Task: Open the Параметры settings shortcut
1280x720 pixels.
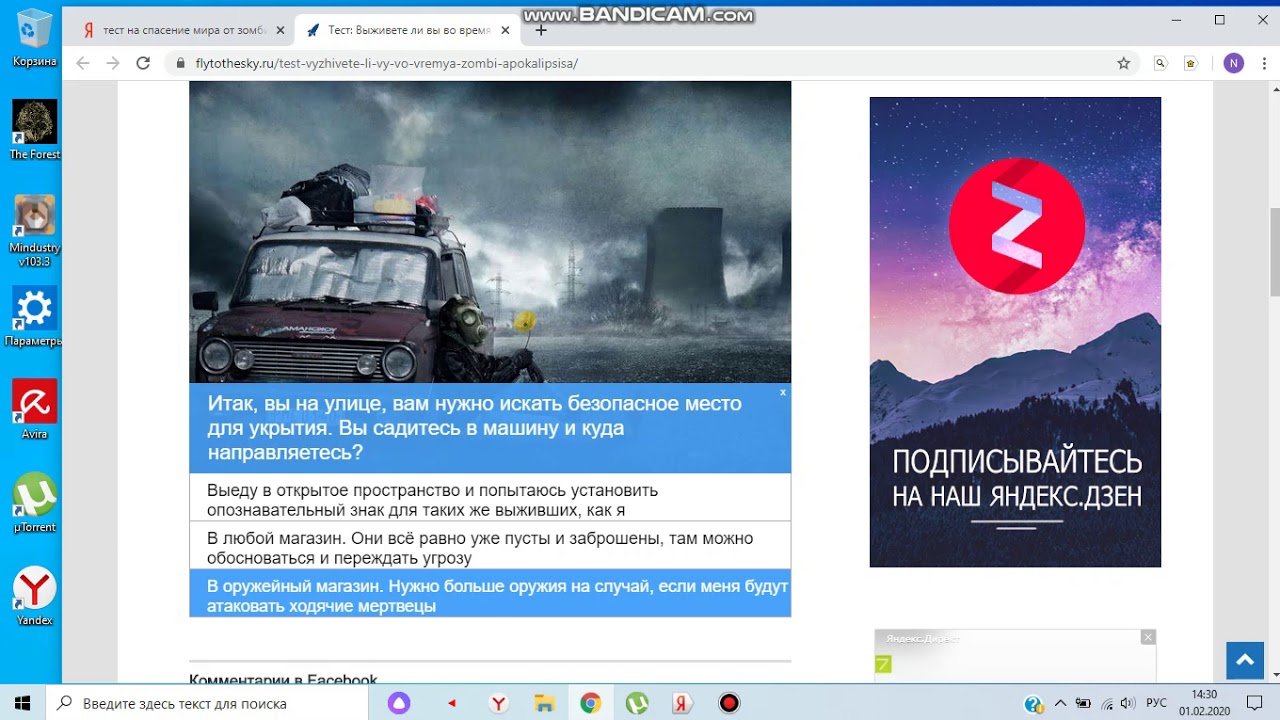Action: point(34,317)
